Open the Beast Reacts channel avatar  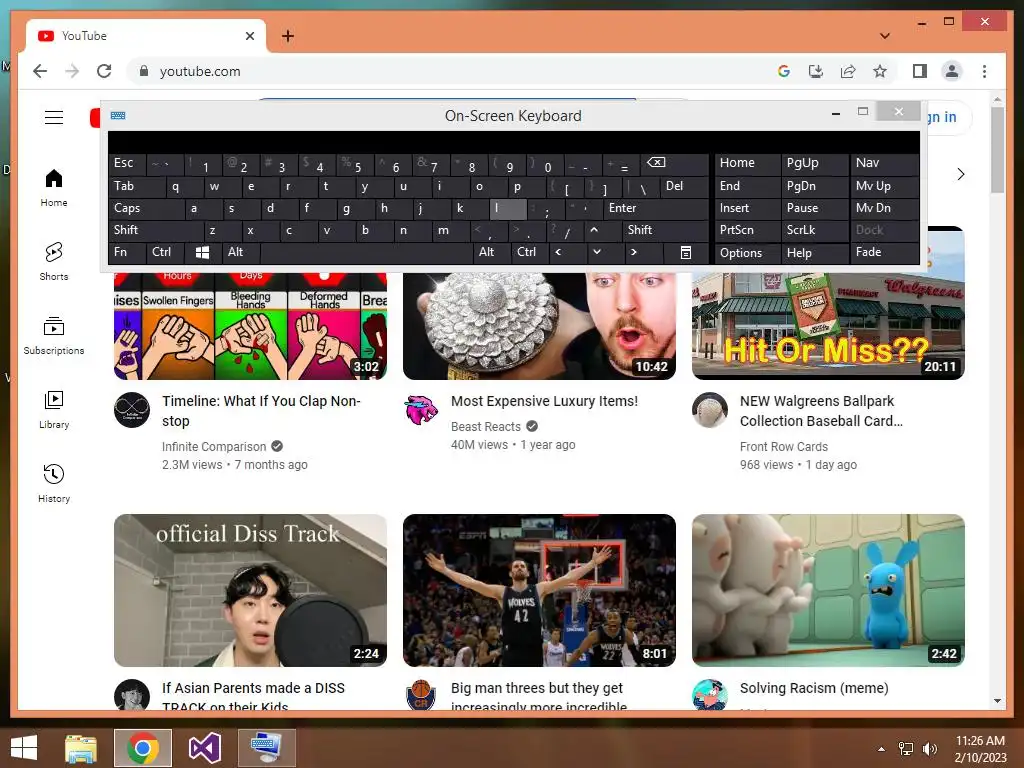click(x=421, y=410)
